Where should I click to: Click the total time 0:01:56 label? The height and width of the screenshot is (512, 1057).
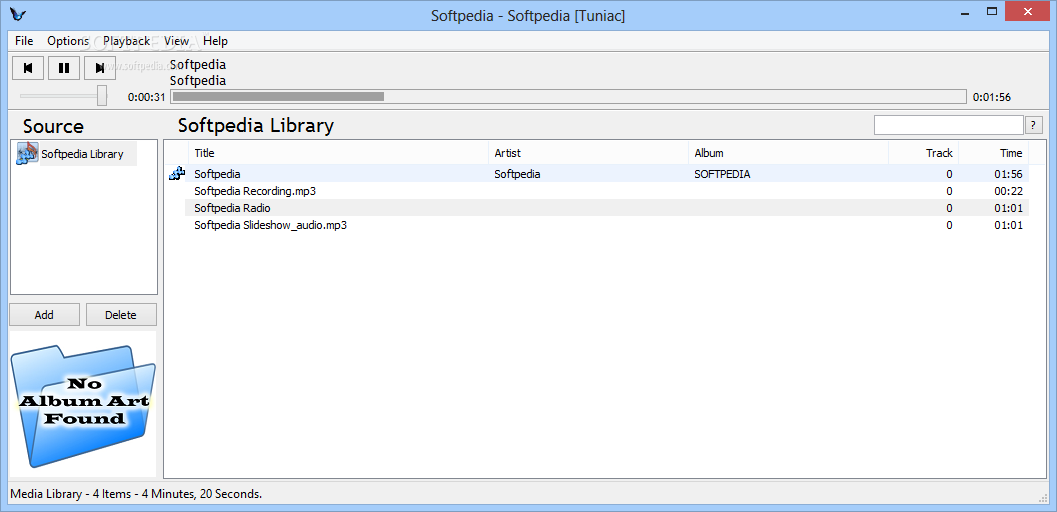(992, 97)
